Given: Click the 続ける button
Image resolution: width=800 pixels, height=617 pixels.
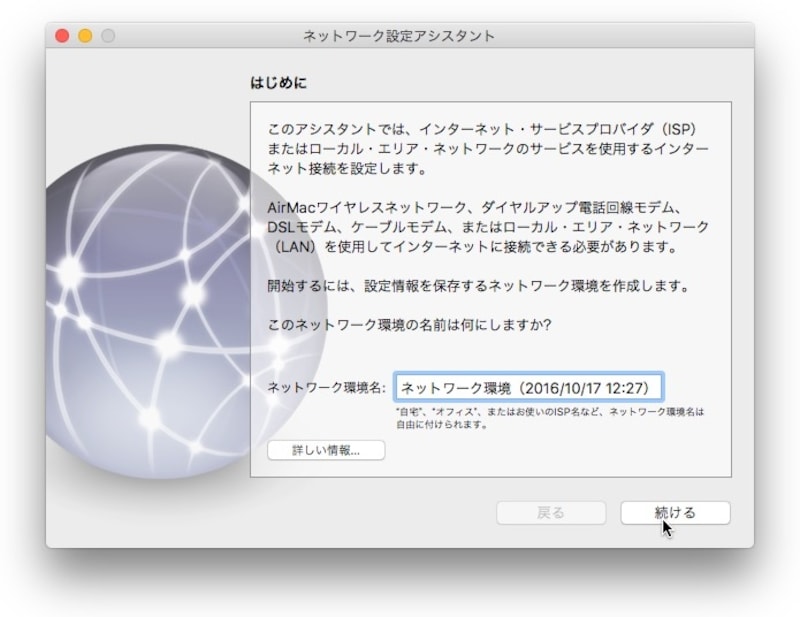Looking at the screenshot, I should tap(675, 512).
